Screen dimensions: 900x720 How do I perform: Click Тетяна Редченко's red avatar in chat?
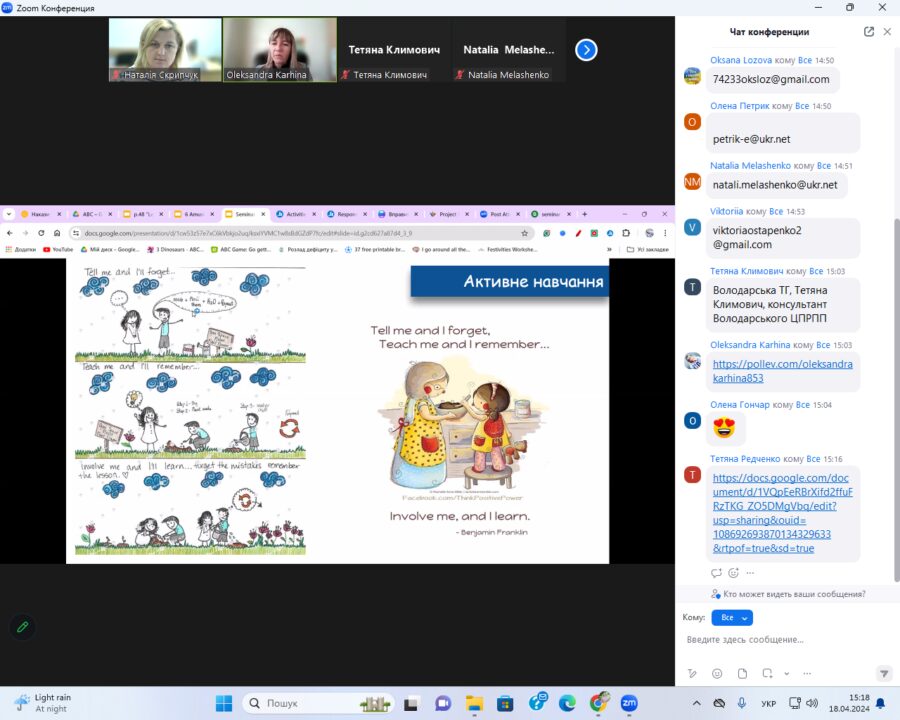pyautogui.click(x=692, y=474)
